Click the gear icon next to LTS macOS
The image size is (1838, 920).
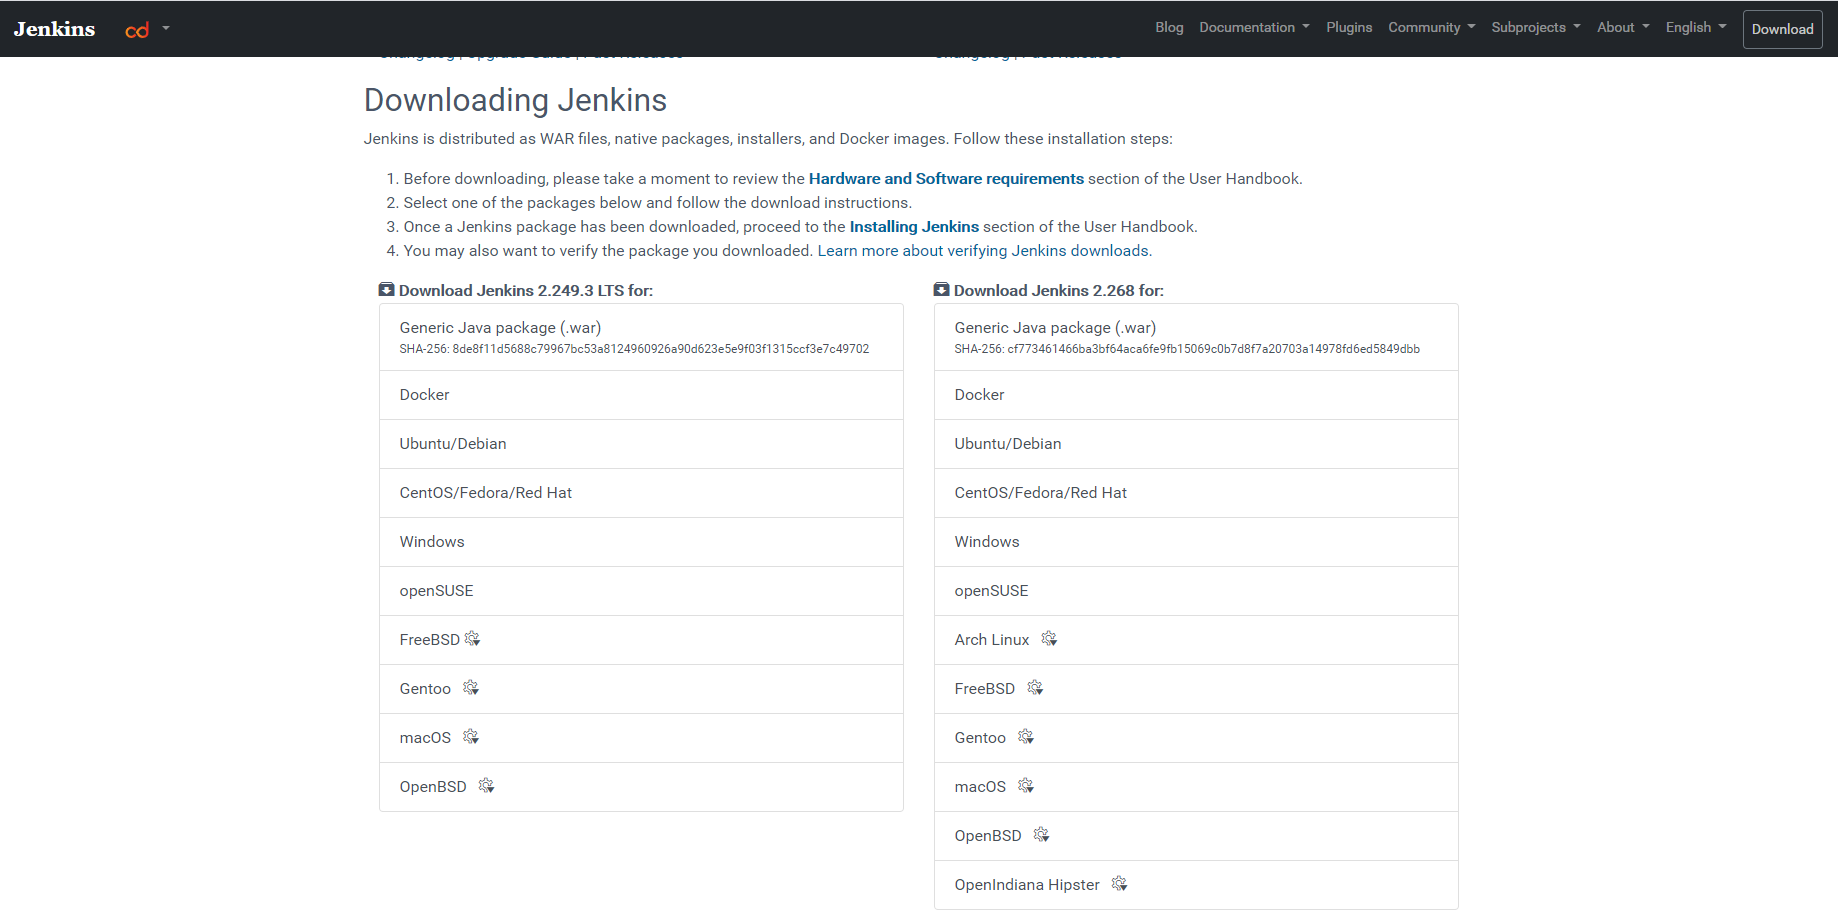coord(471,737)
